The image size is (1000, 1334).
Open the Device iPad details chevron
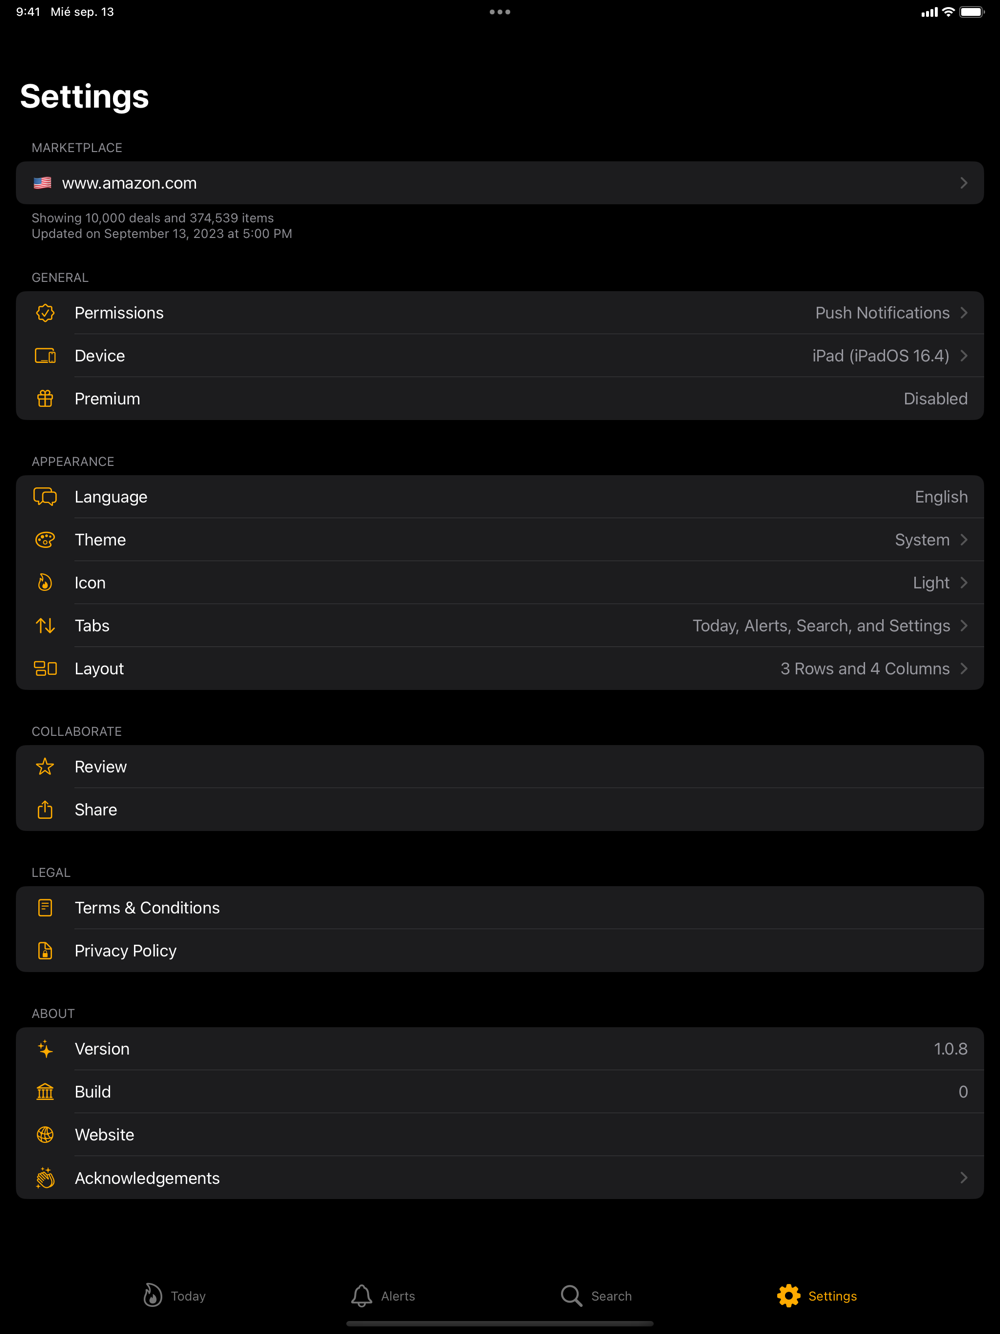coord(963,356)
